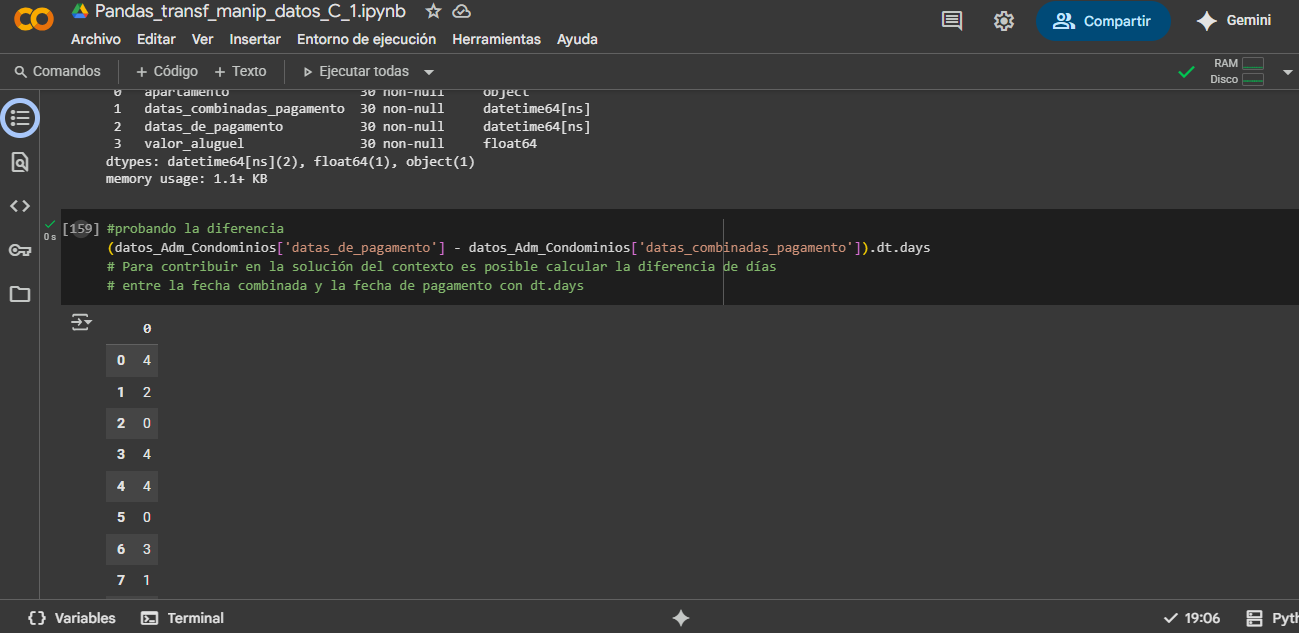Open the Variables panel
The image size is (1299, 633).
(72, 618)
